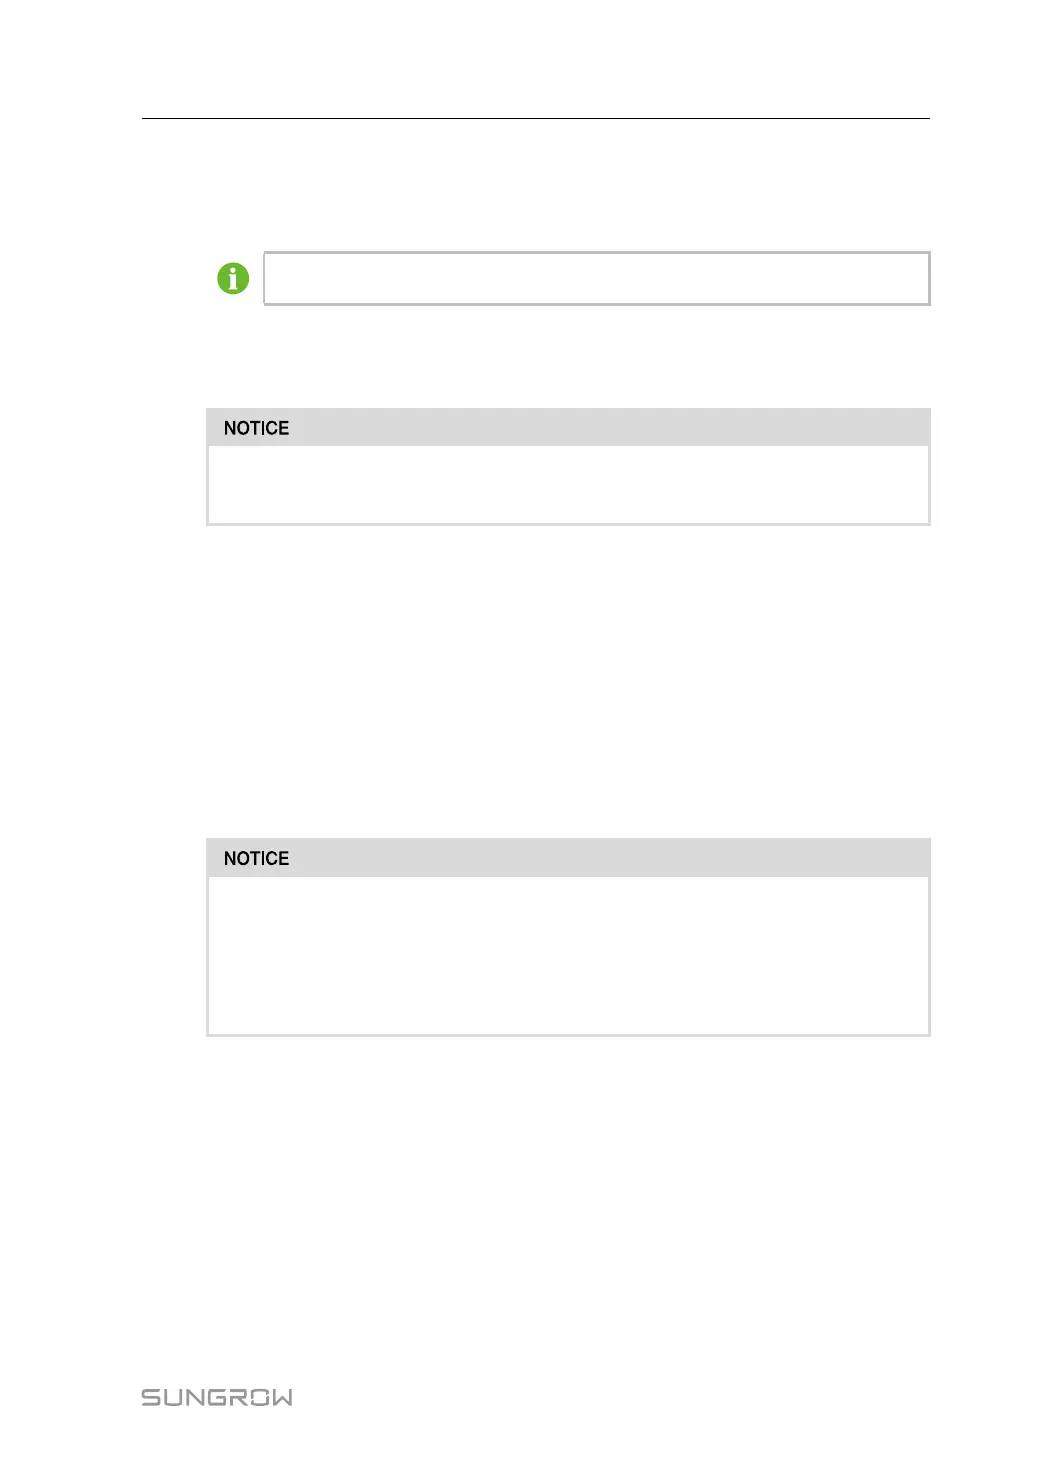Click the letter G in the SUNGROW logo

tap(216, 1397)
